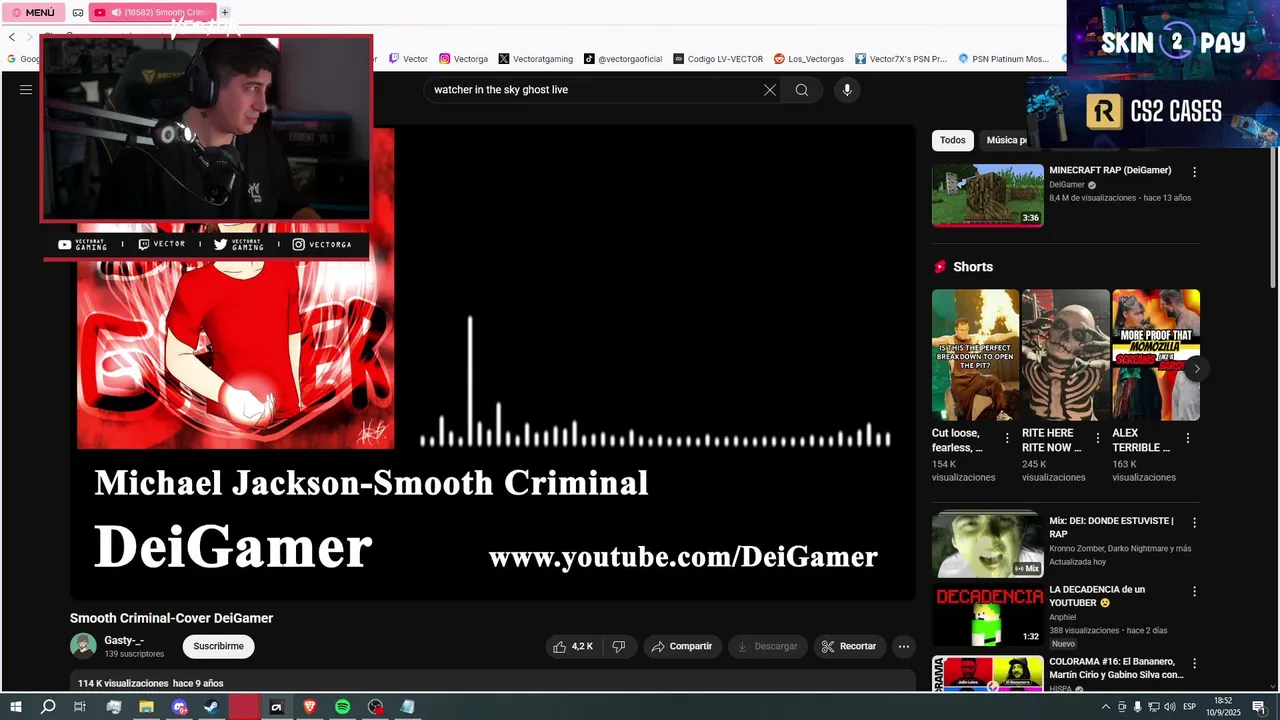
Task: Open options for RITE HERE short
Action: [1098, 438]
